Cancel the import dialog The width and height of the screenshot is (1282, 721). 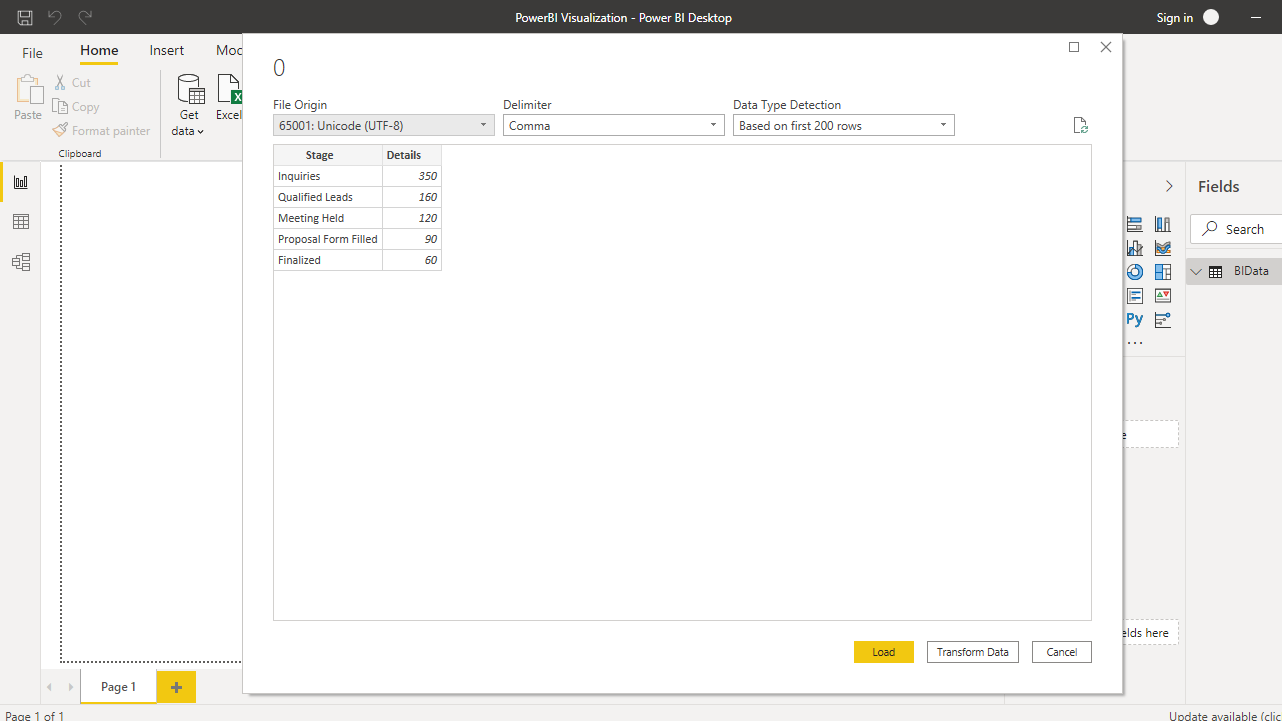1061,652
